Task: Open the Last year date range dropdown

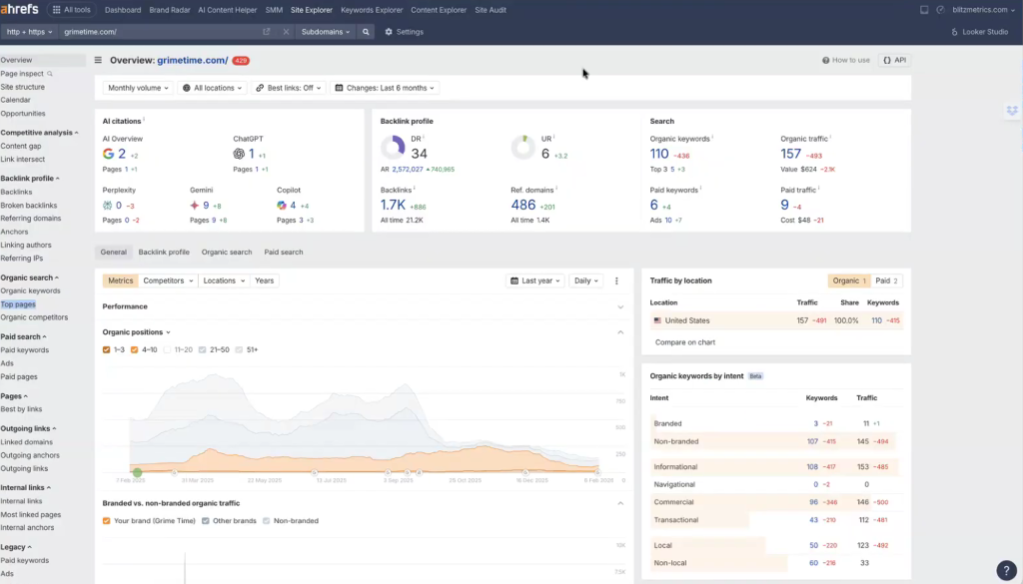Action: [535, 281]
